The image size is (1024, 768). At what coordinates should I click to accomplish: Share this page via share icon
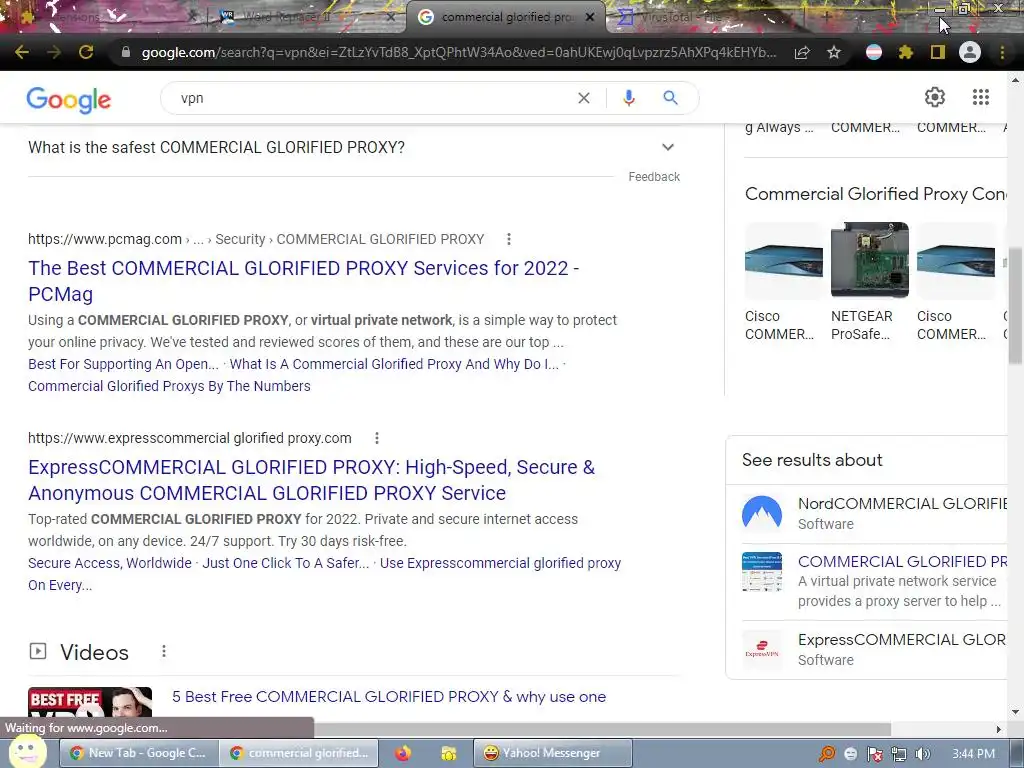tap(802, 52)
